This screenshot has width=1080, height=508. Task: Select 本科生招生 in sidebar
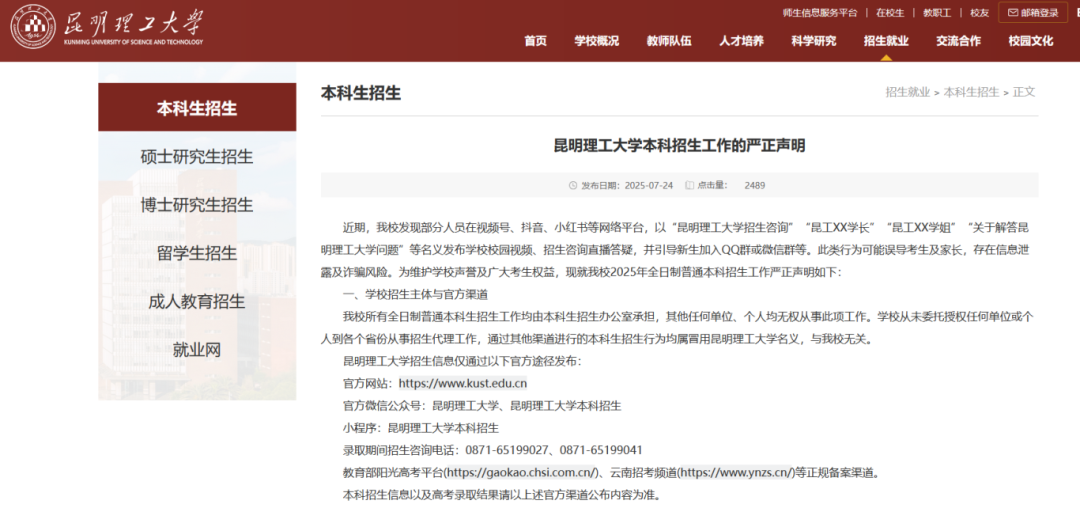point(197,108)
